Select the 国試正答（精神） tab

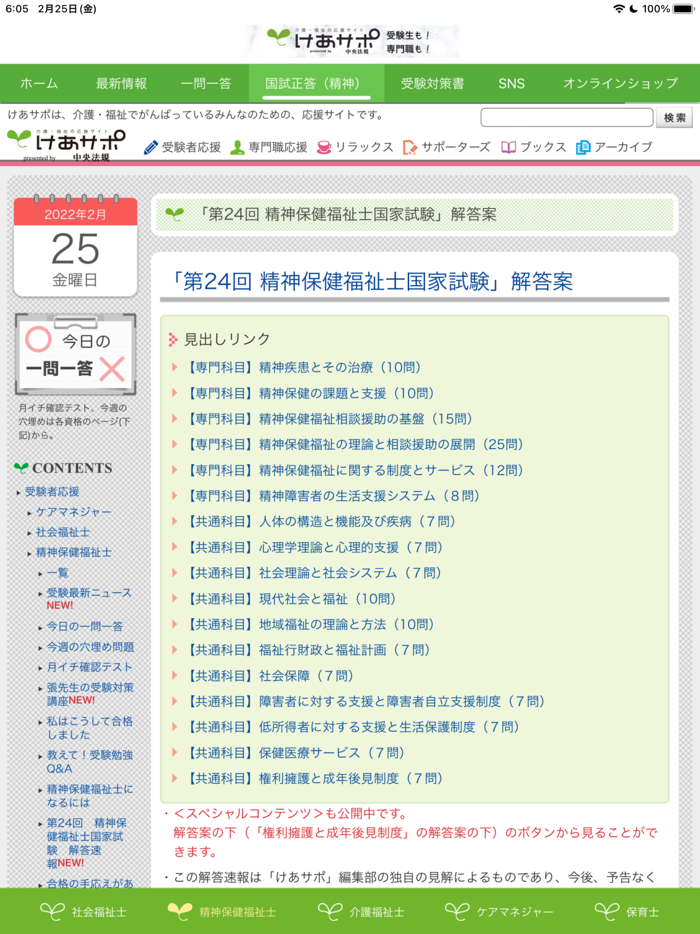click(x=316, y=83)
